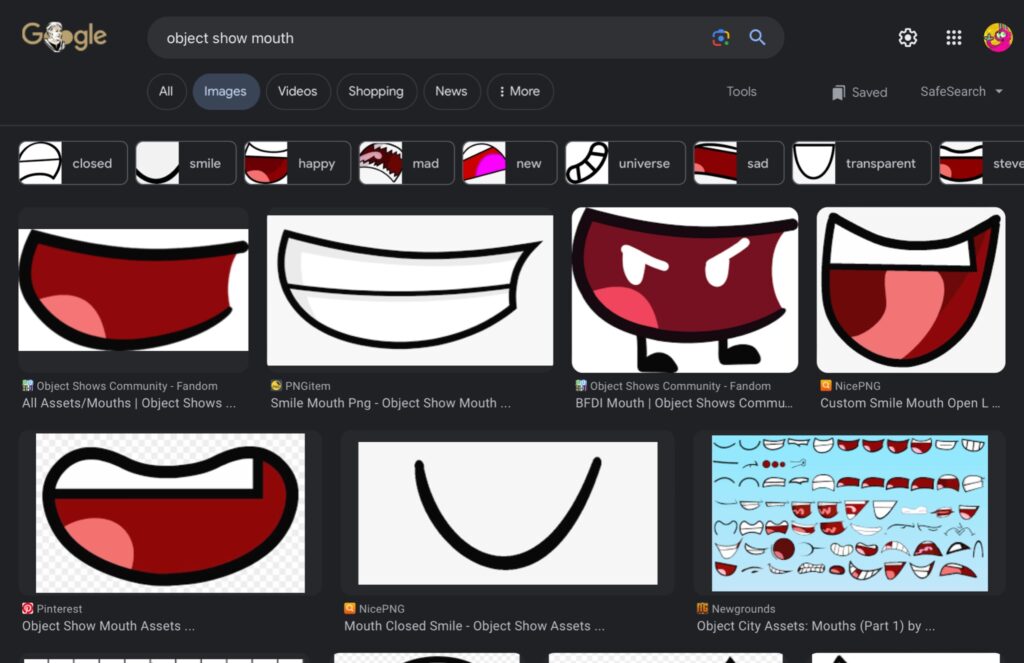Screen dimensions: 1024x663
Task: Open the Object City Assets mouths sheet image
Action: coord(850,513)
